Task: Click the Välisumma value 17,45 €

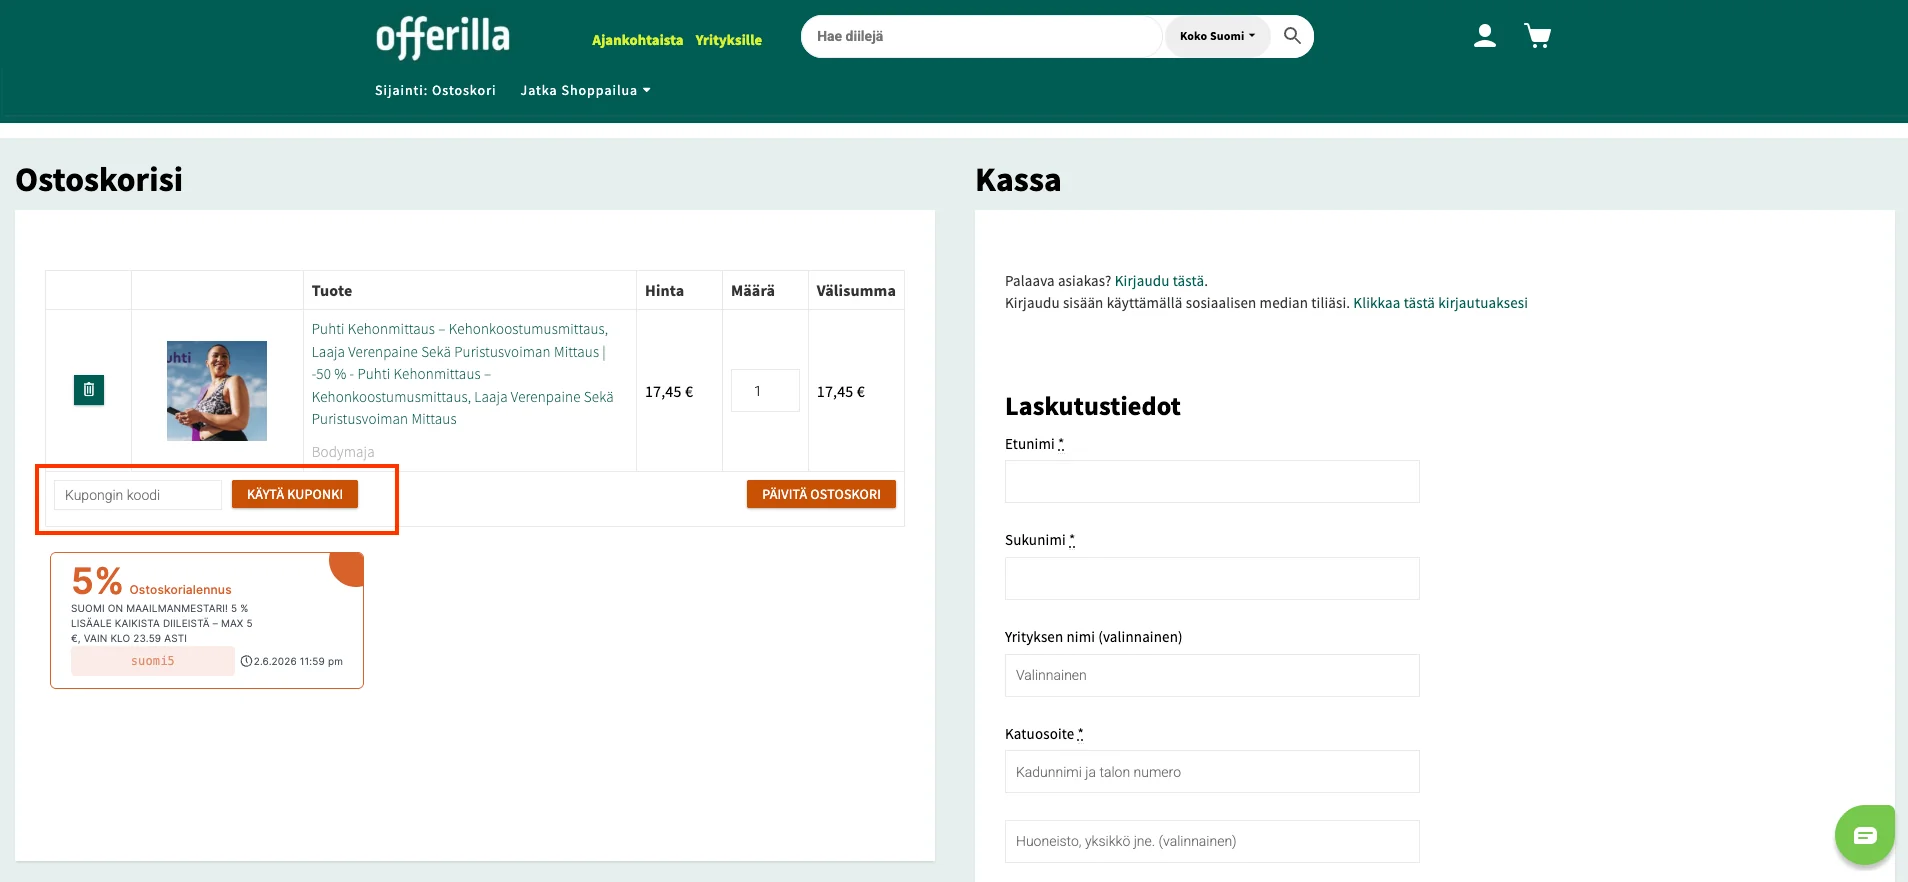Action: (x=841, y=392)
